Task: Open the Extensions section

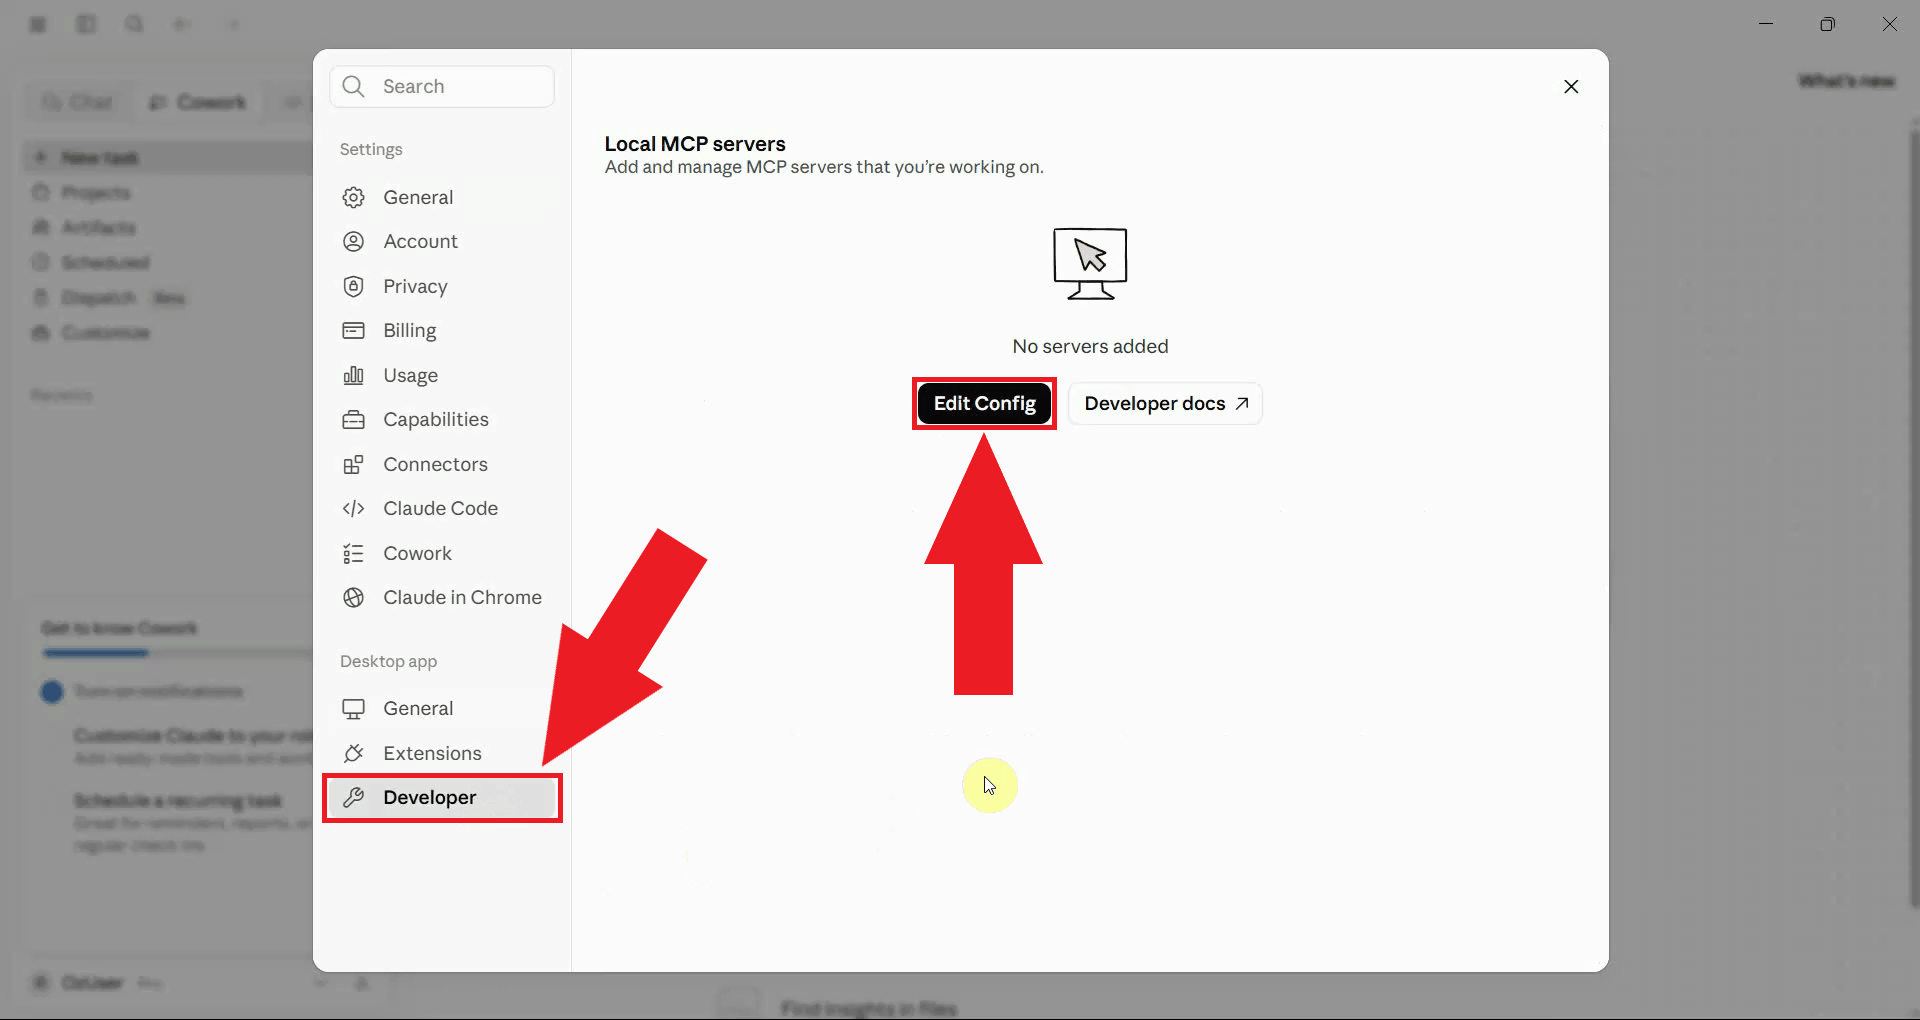Action: click(442, 753)
